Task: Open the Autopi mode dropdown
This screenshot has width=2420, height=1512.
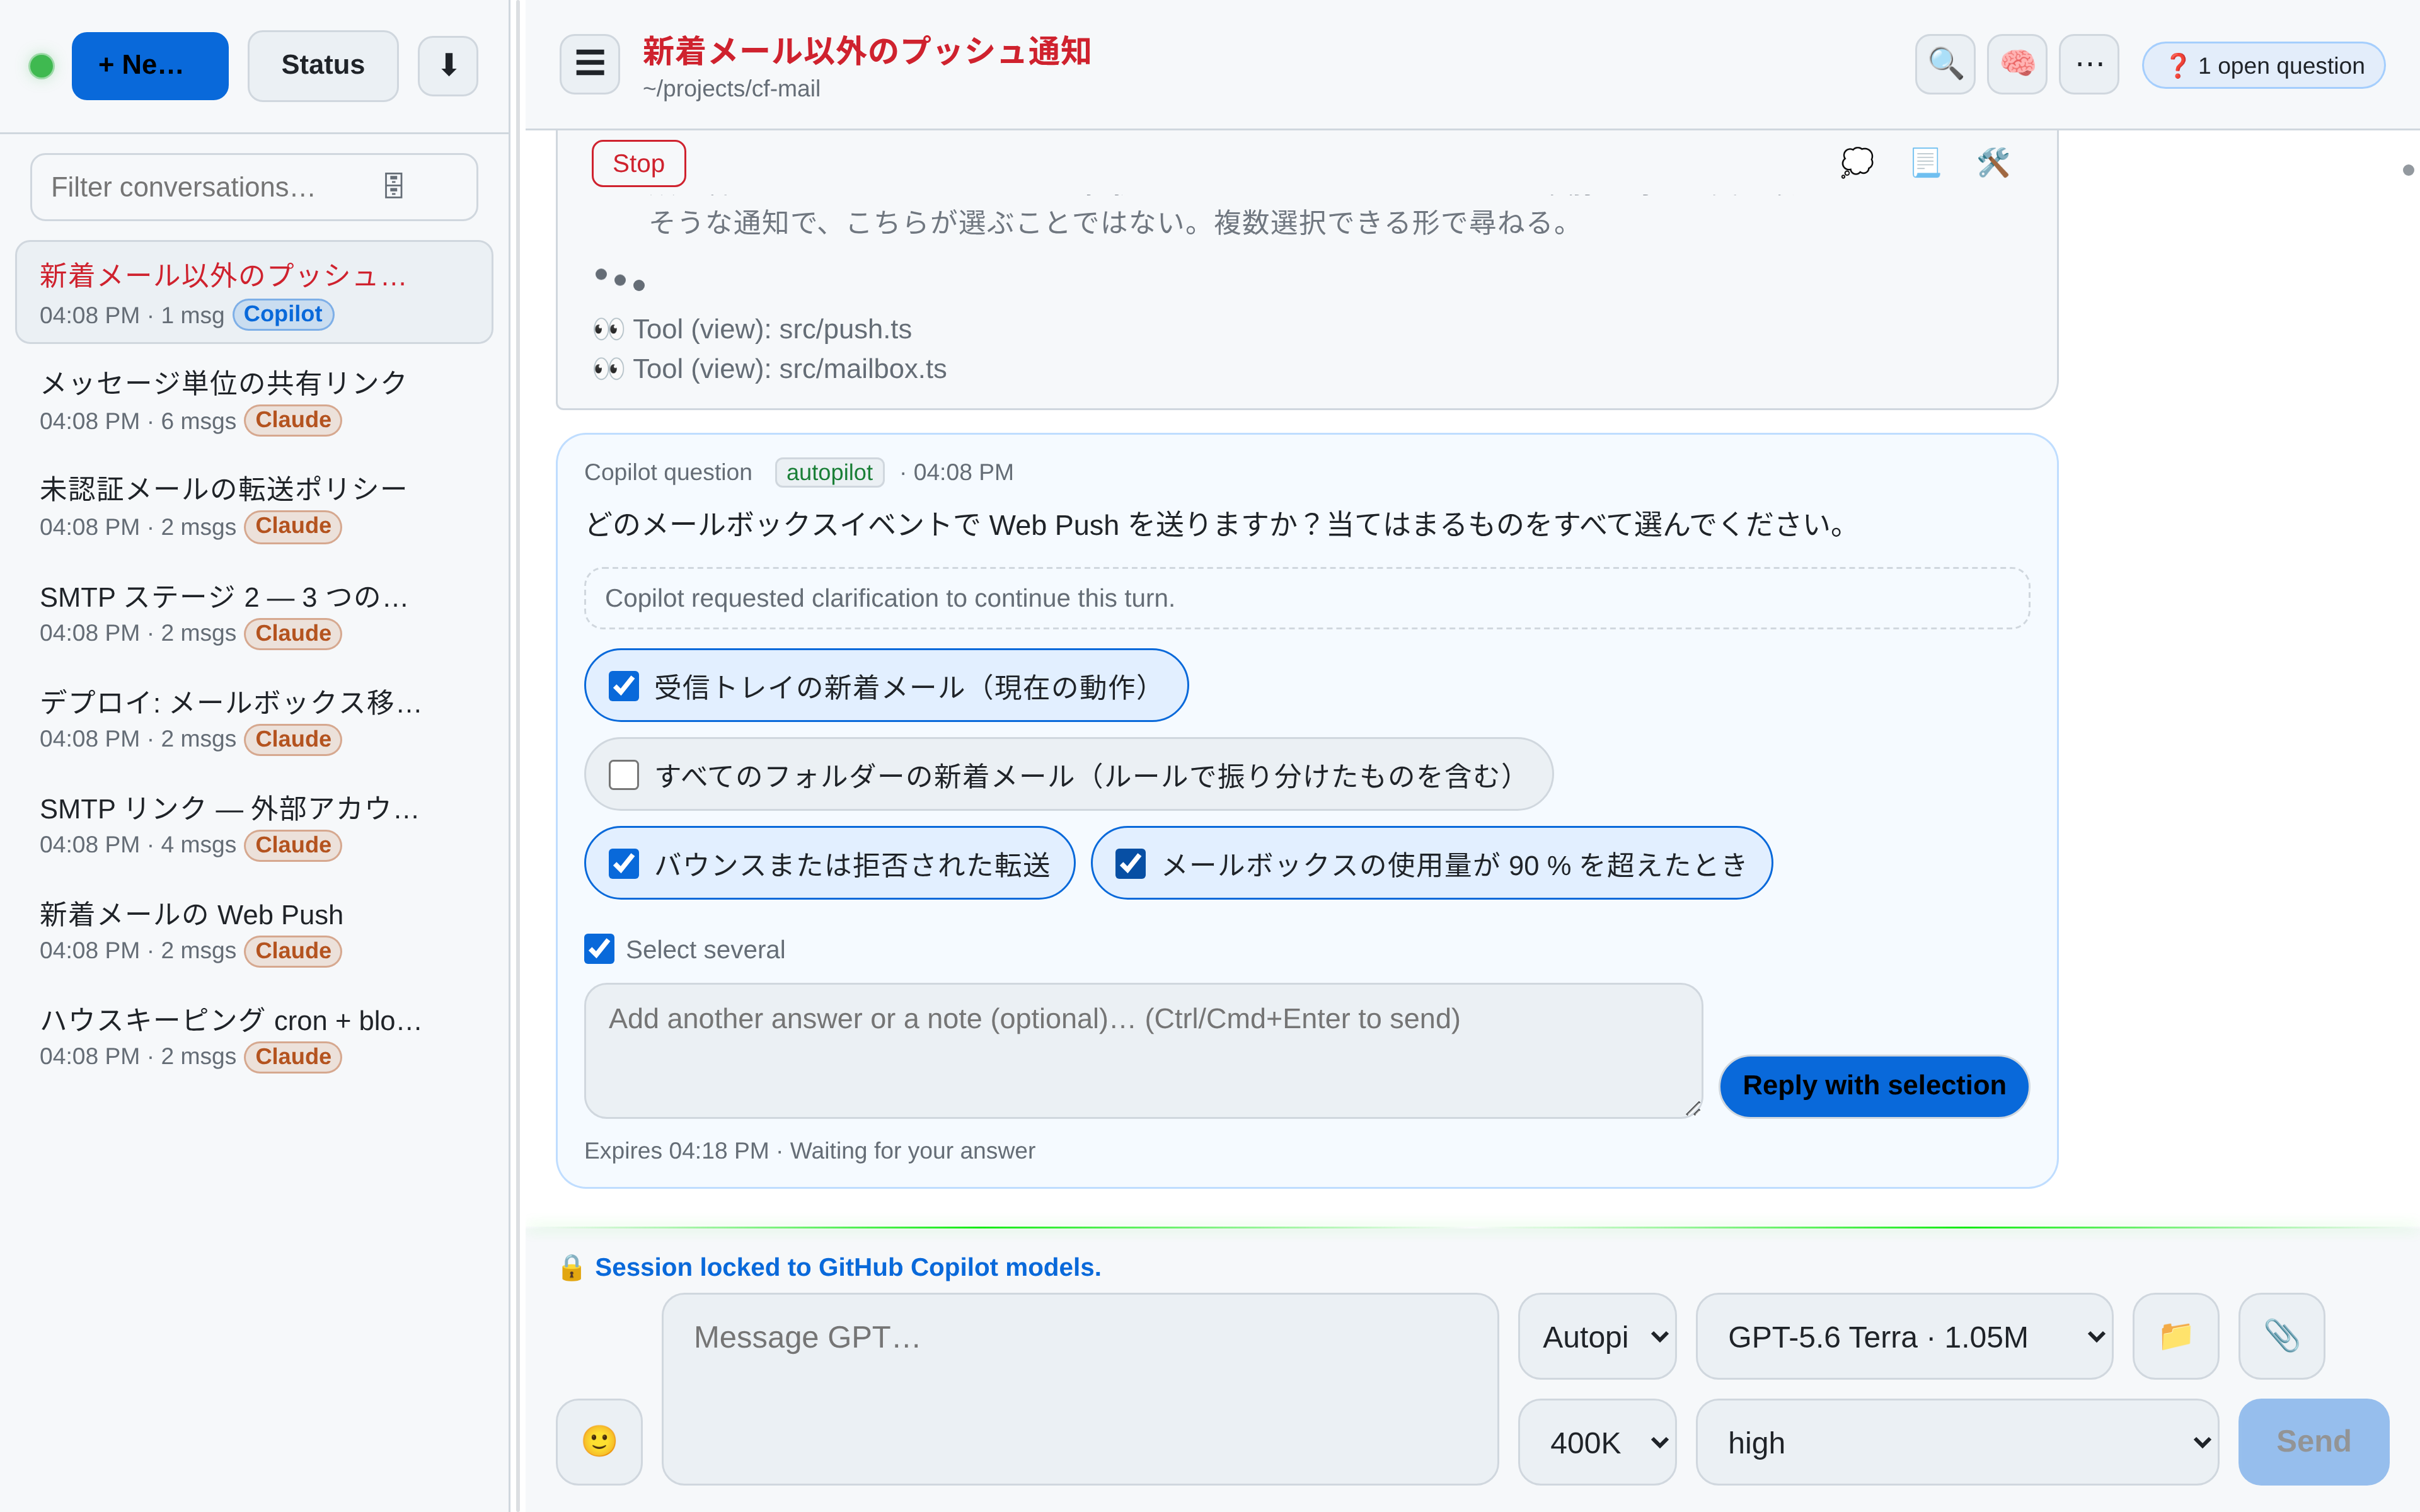Action: pos(1597,1336)
